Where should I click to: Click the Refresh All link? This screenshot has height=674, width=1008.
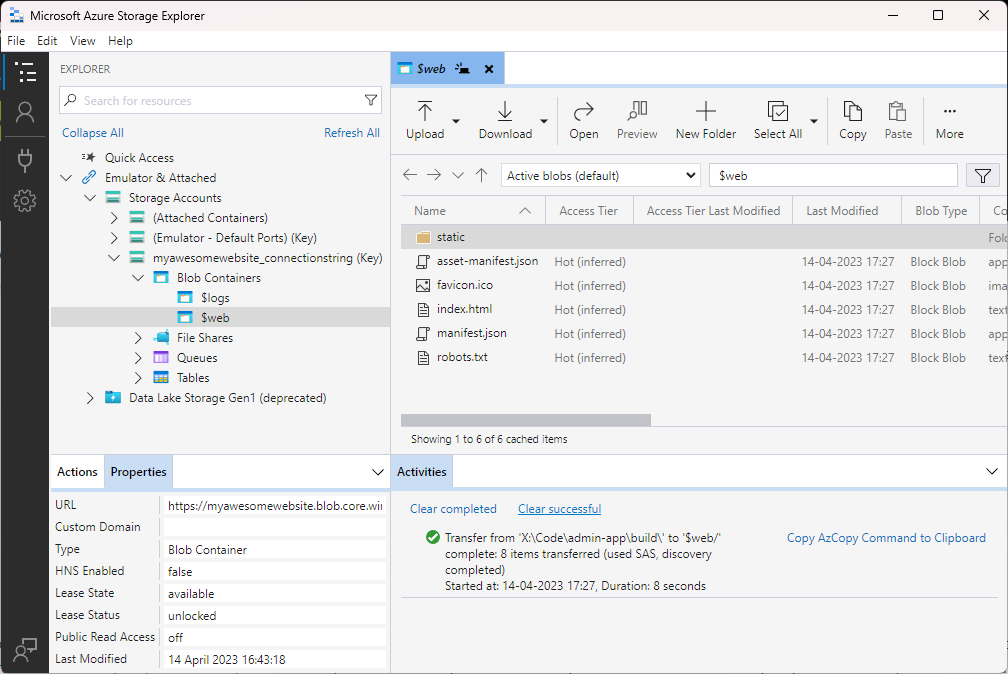[x=352, y=132]
